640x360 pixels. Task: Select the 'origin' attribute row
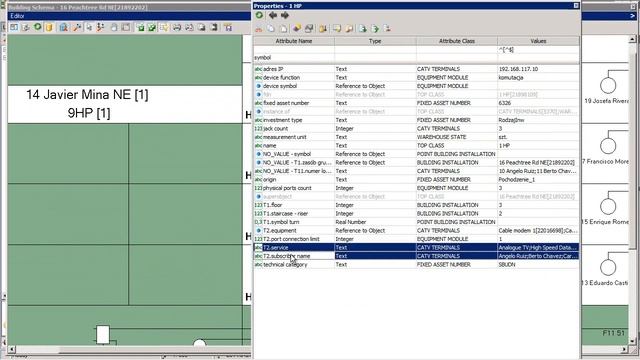click(416, 180)
